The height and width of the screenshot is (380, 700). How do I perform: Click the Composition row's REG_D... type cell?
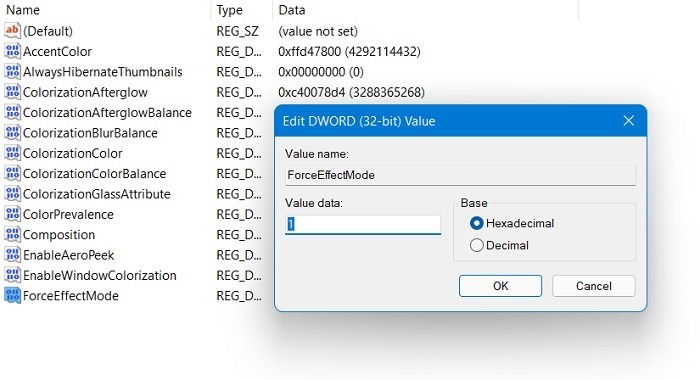(x=239, y=235)
